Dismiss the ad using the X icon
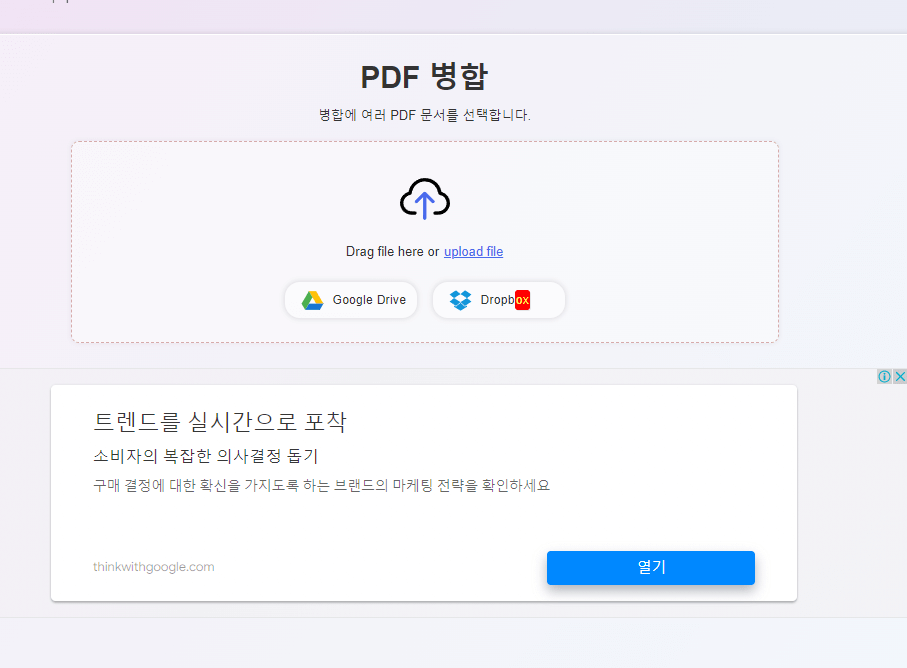The image size is (907, 668). coord(900,376)
